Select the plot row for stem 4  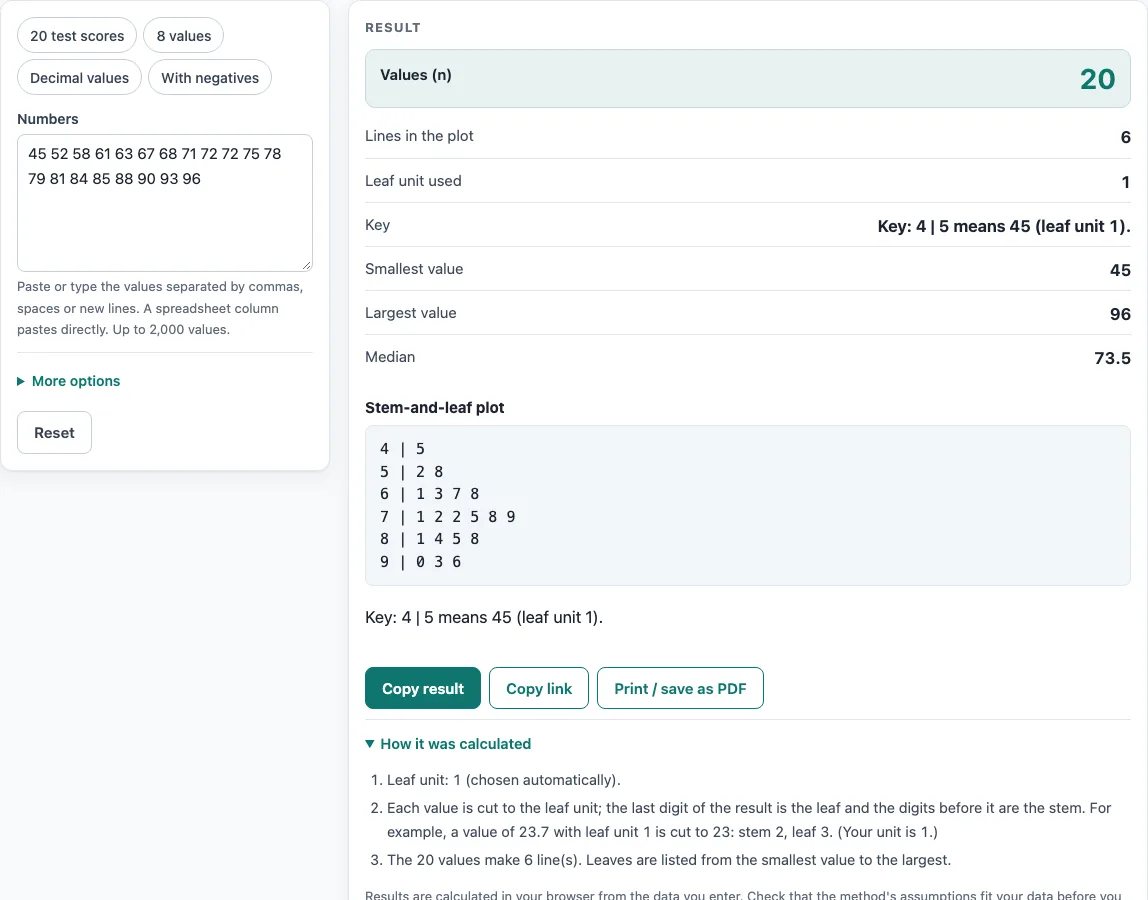[402, 449]
